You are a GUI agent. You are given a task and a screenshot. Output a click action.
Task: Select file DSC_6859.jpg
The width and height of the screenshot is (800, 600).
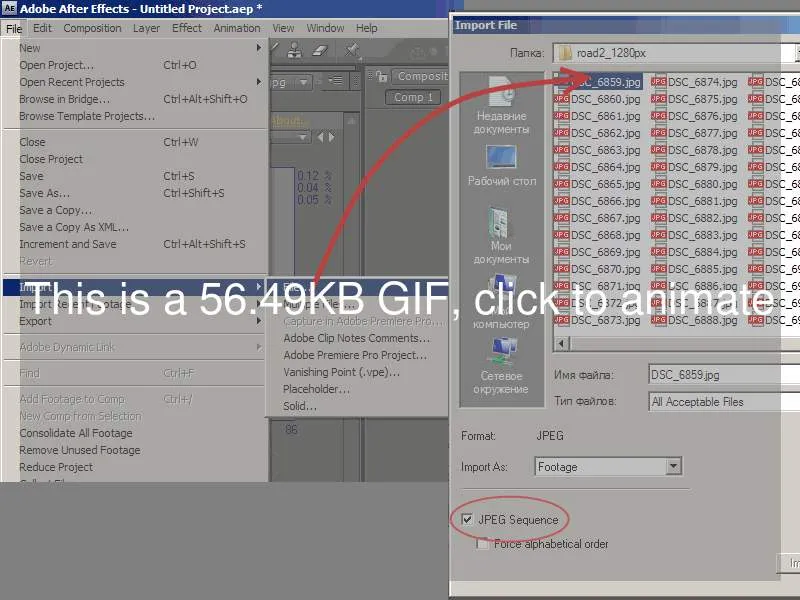[598, 82]
